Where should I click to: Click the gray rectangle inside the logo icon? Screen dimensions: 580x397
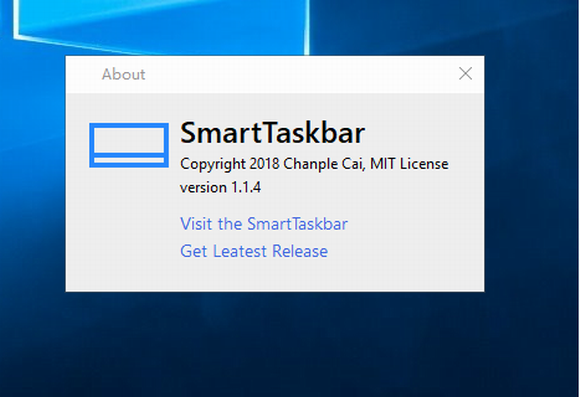[129, 141]
